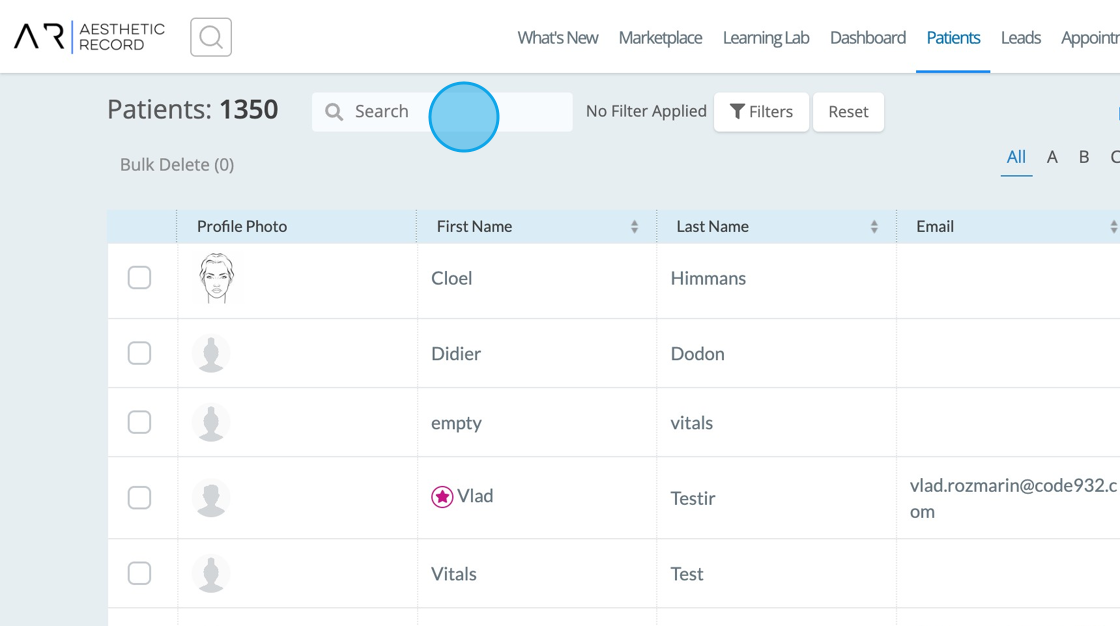The width and height of the screenshot is (1120, 626).
Task: Select the checkbox for Didier Dodon
Action: [x=140, y=354]
